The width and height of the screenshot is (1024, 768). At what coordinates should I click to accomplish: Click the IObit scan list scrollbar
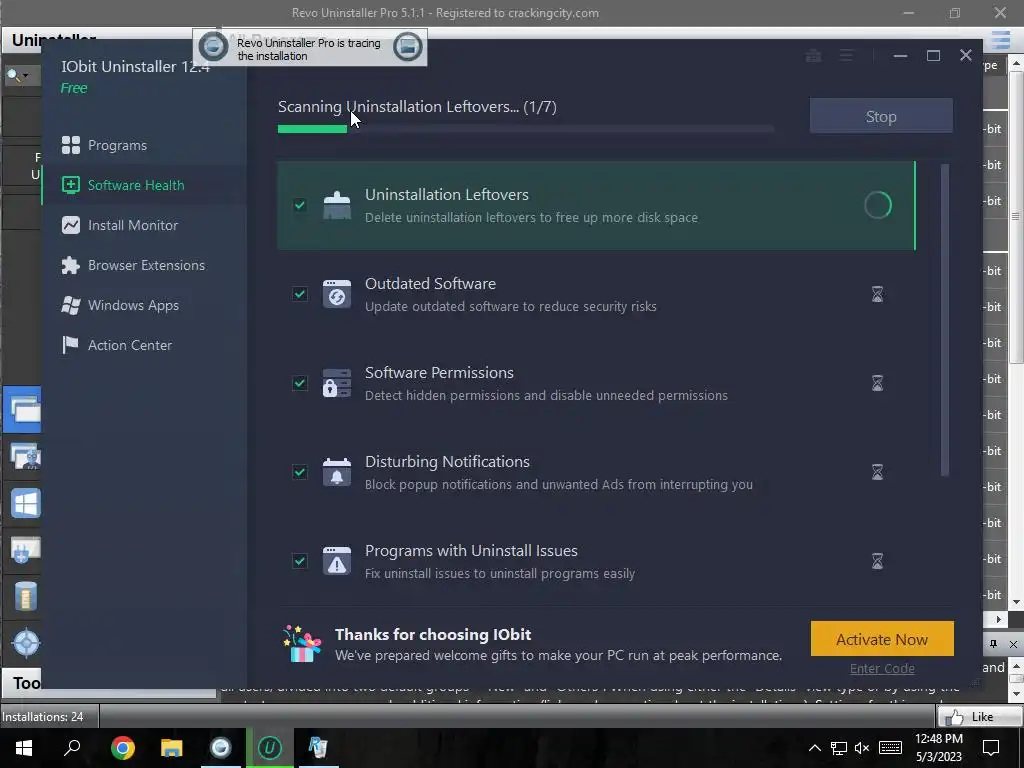(x=944, y=320)
